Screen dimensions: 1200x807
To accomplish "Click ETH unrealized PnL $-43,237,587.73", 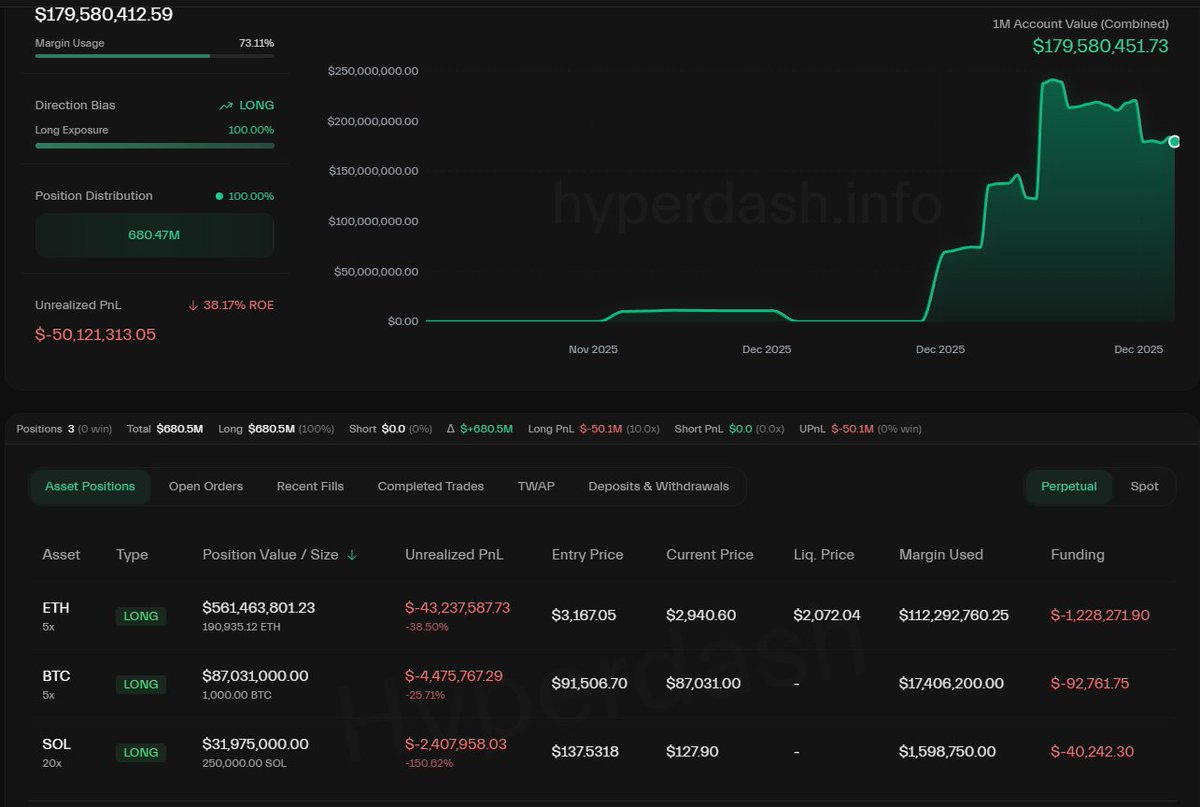I will [x=457, y=608].
